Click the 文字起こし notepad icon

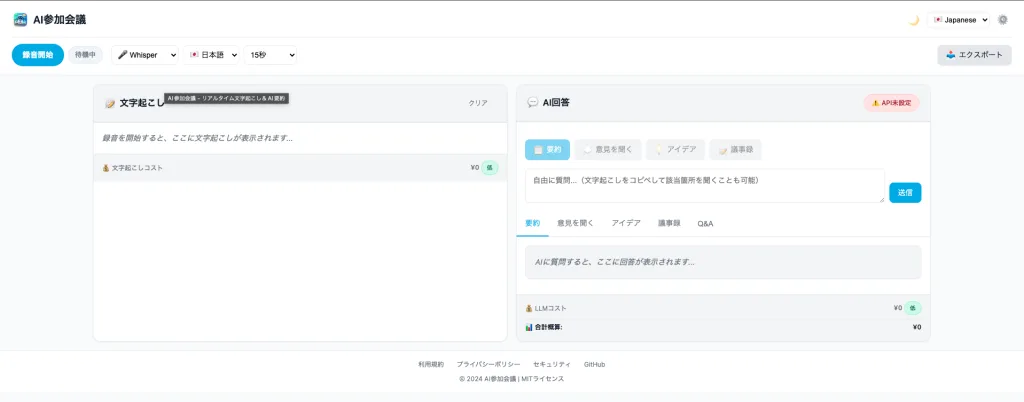110,103
